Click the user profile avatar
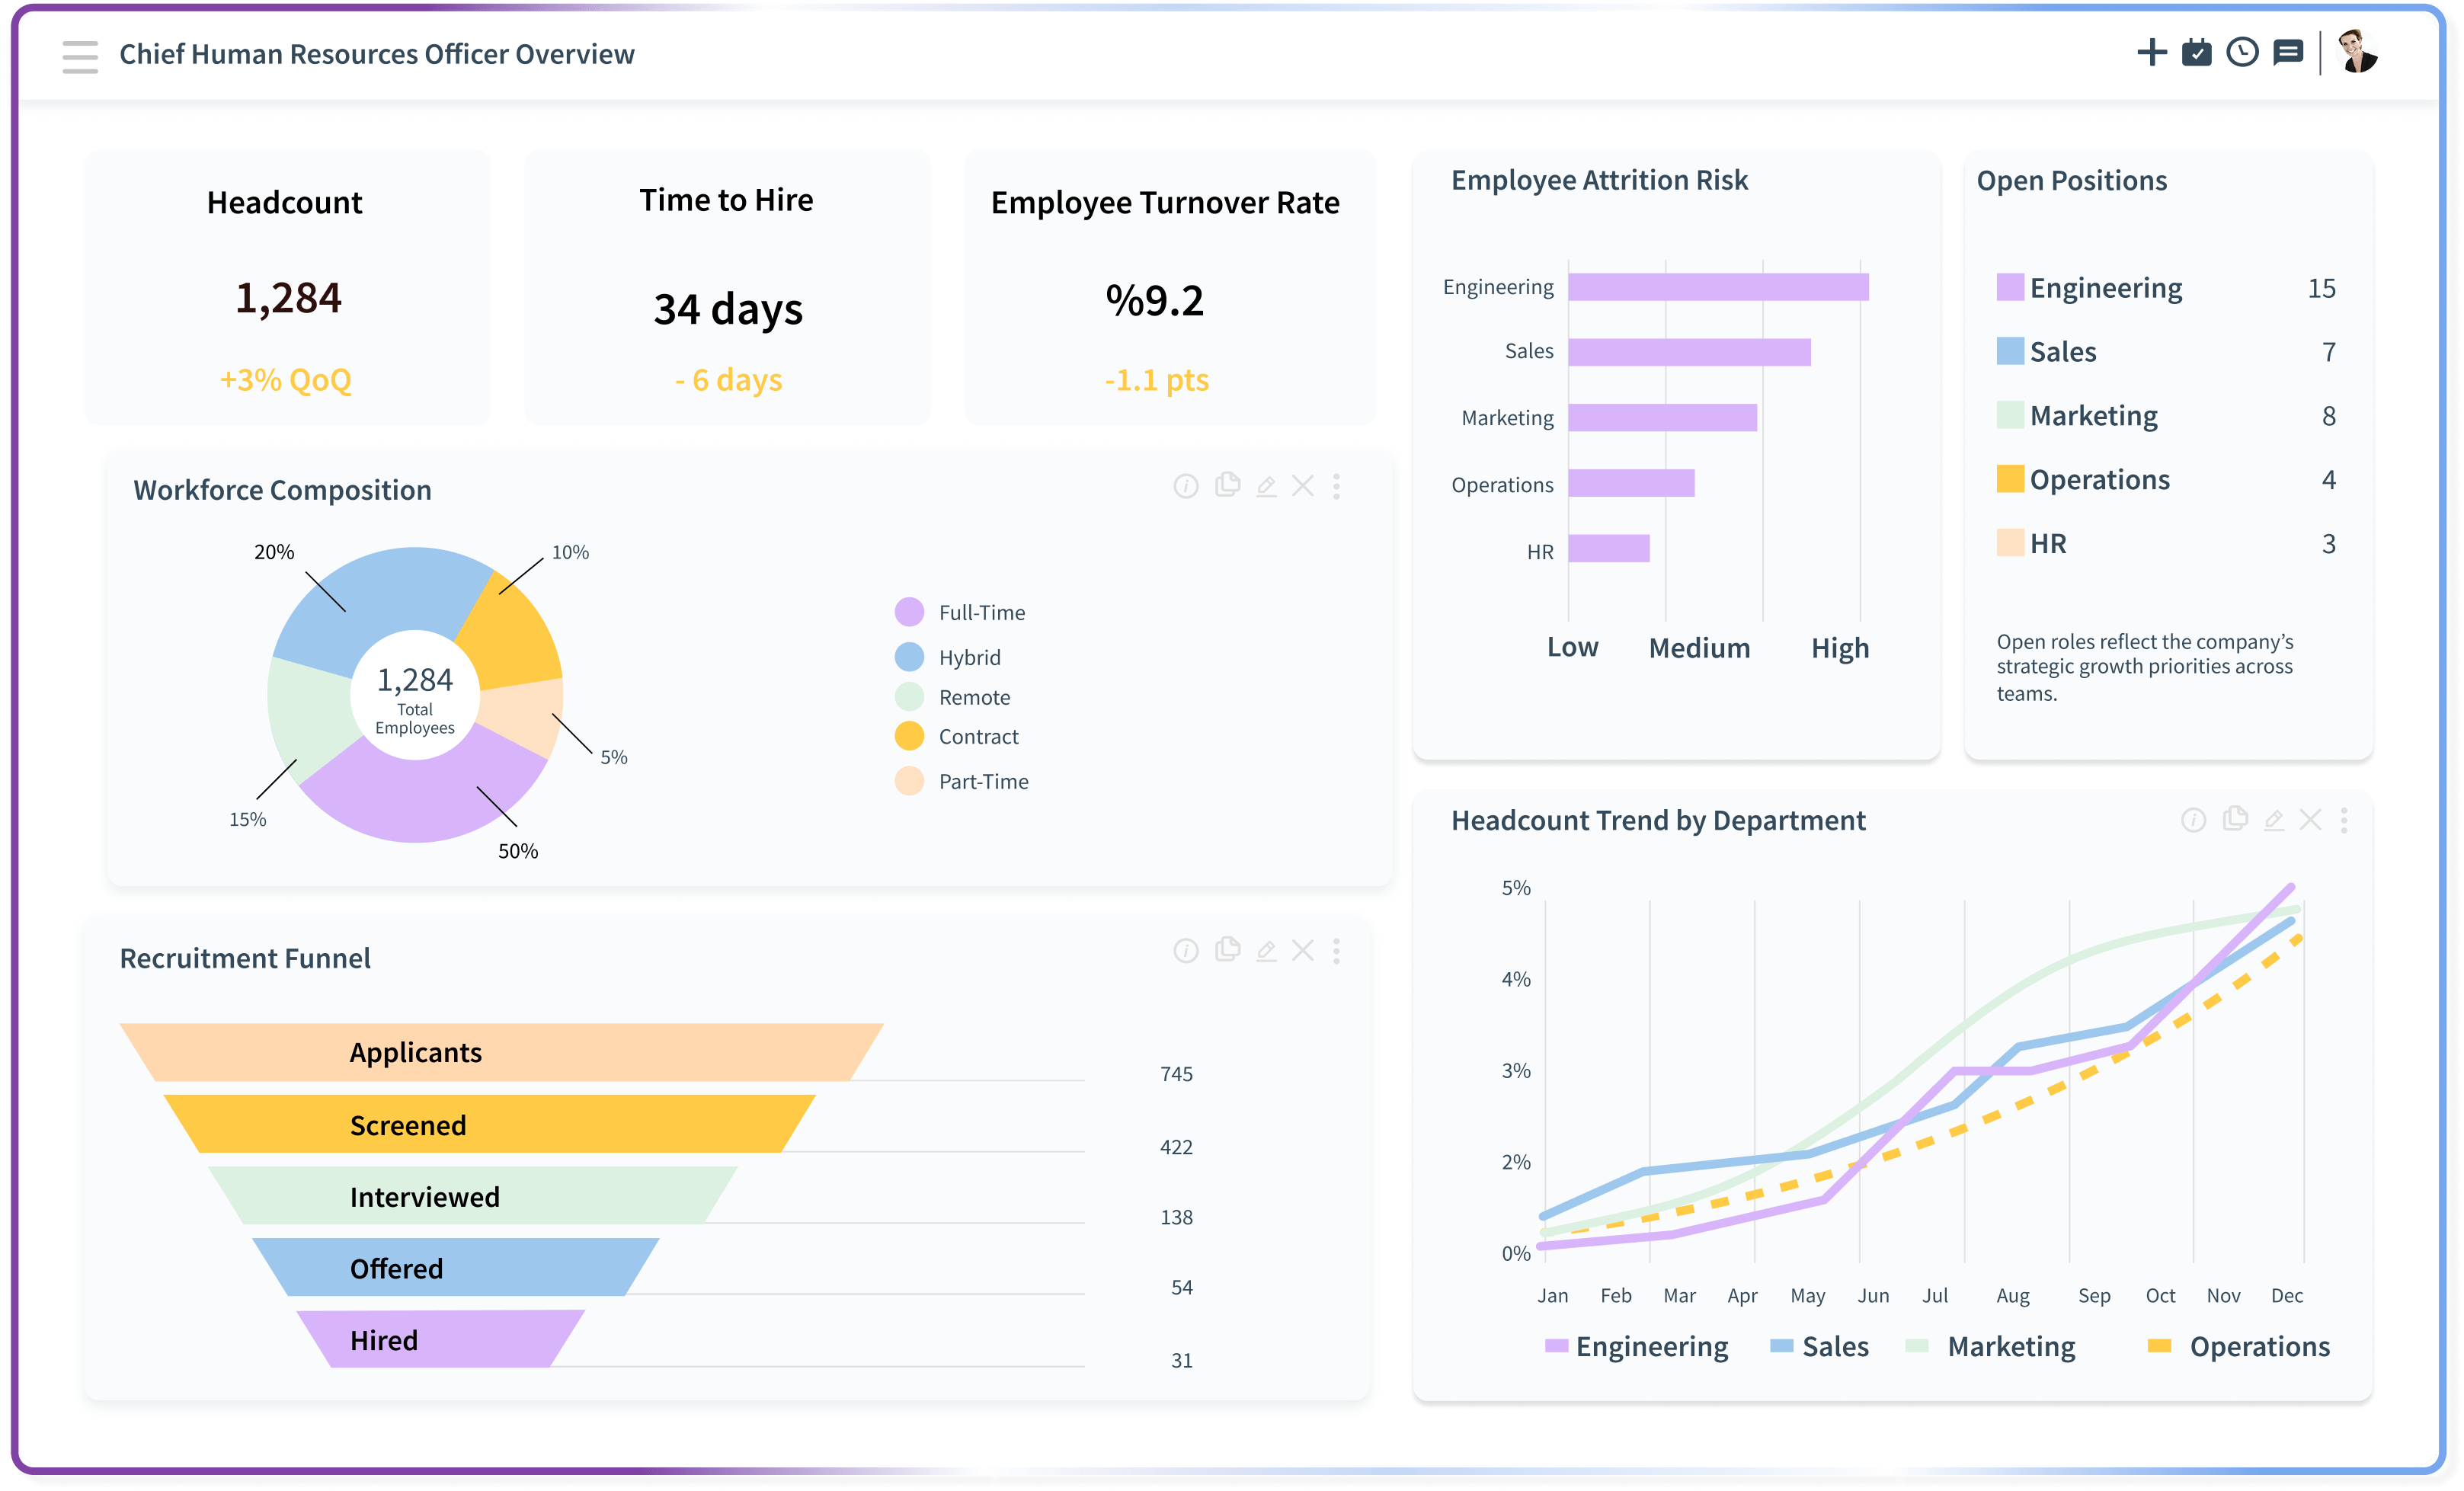The width and height of the screenshot is (2464, 1491). (2357, 52)
